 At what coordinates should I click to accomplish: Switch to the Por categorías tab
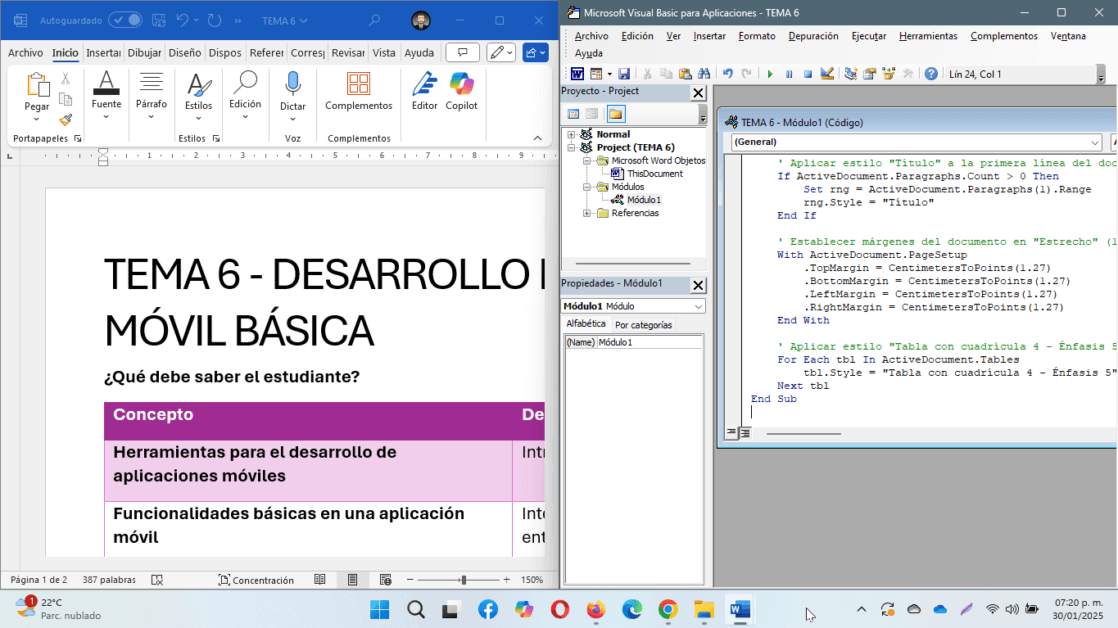(643, 325)
